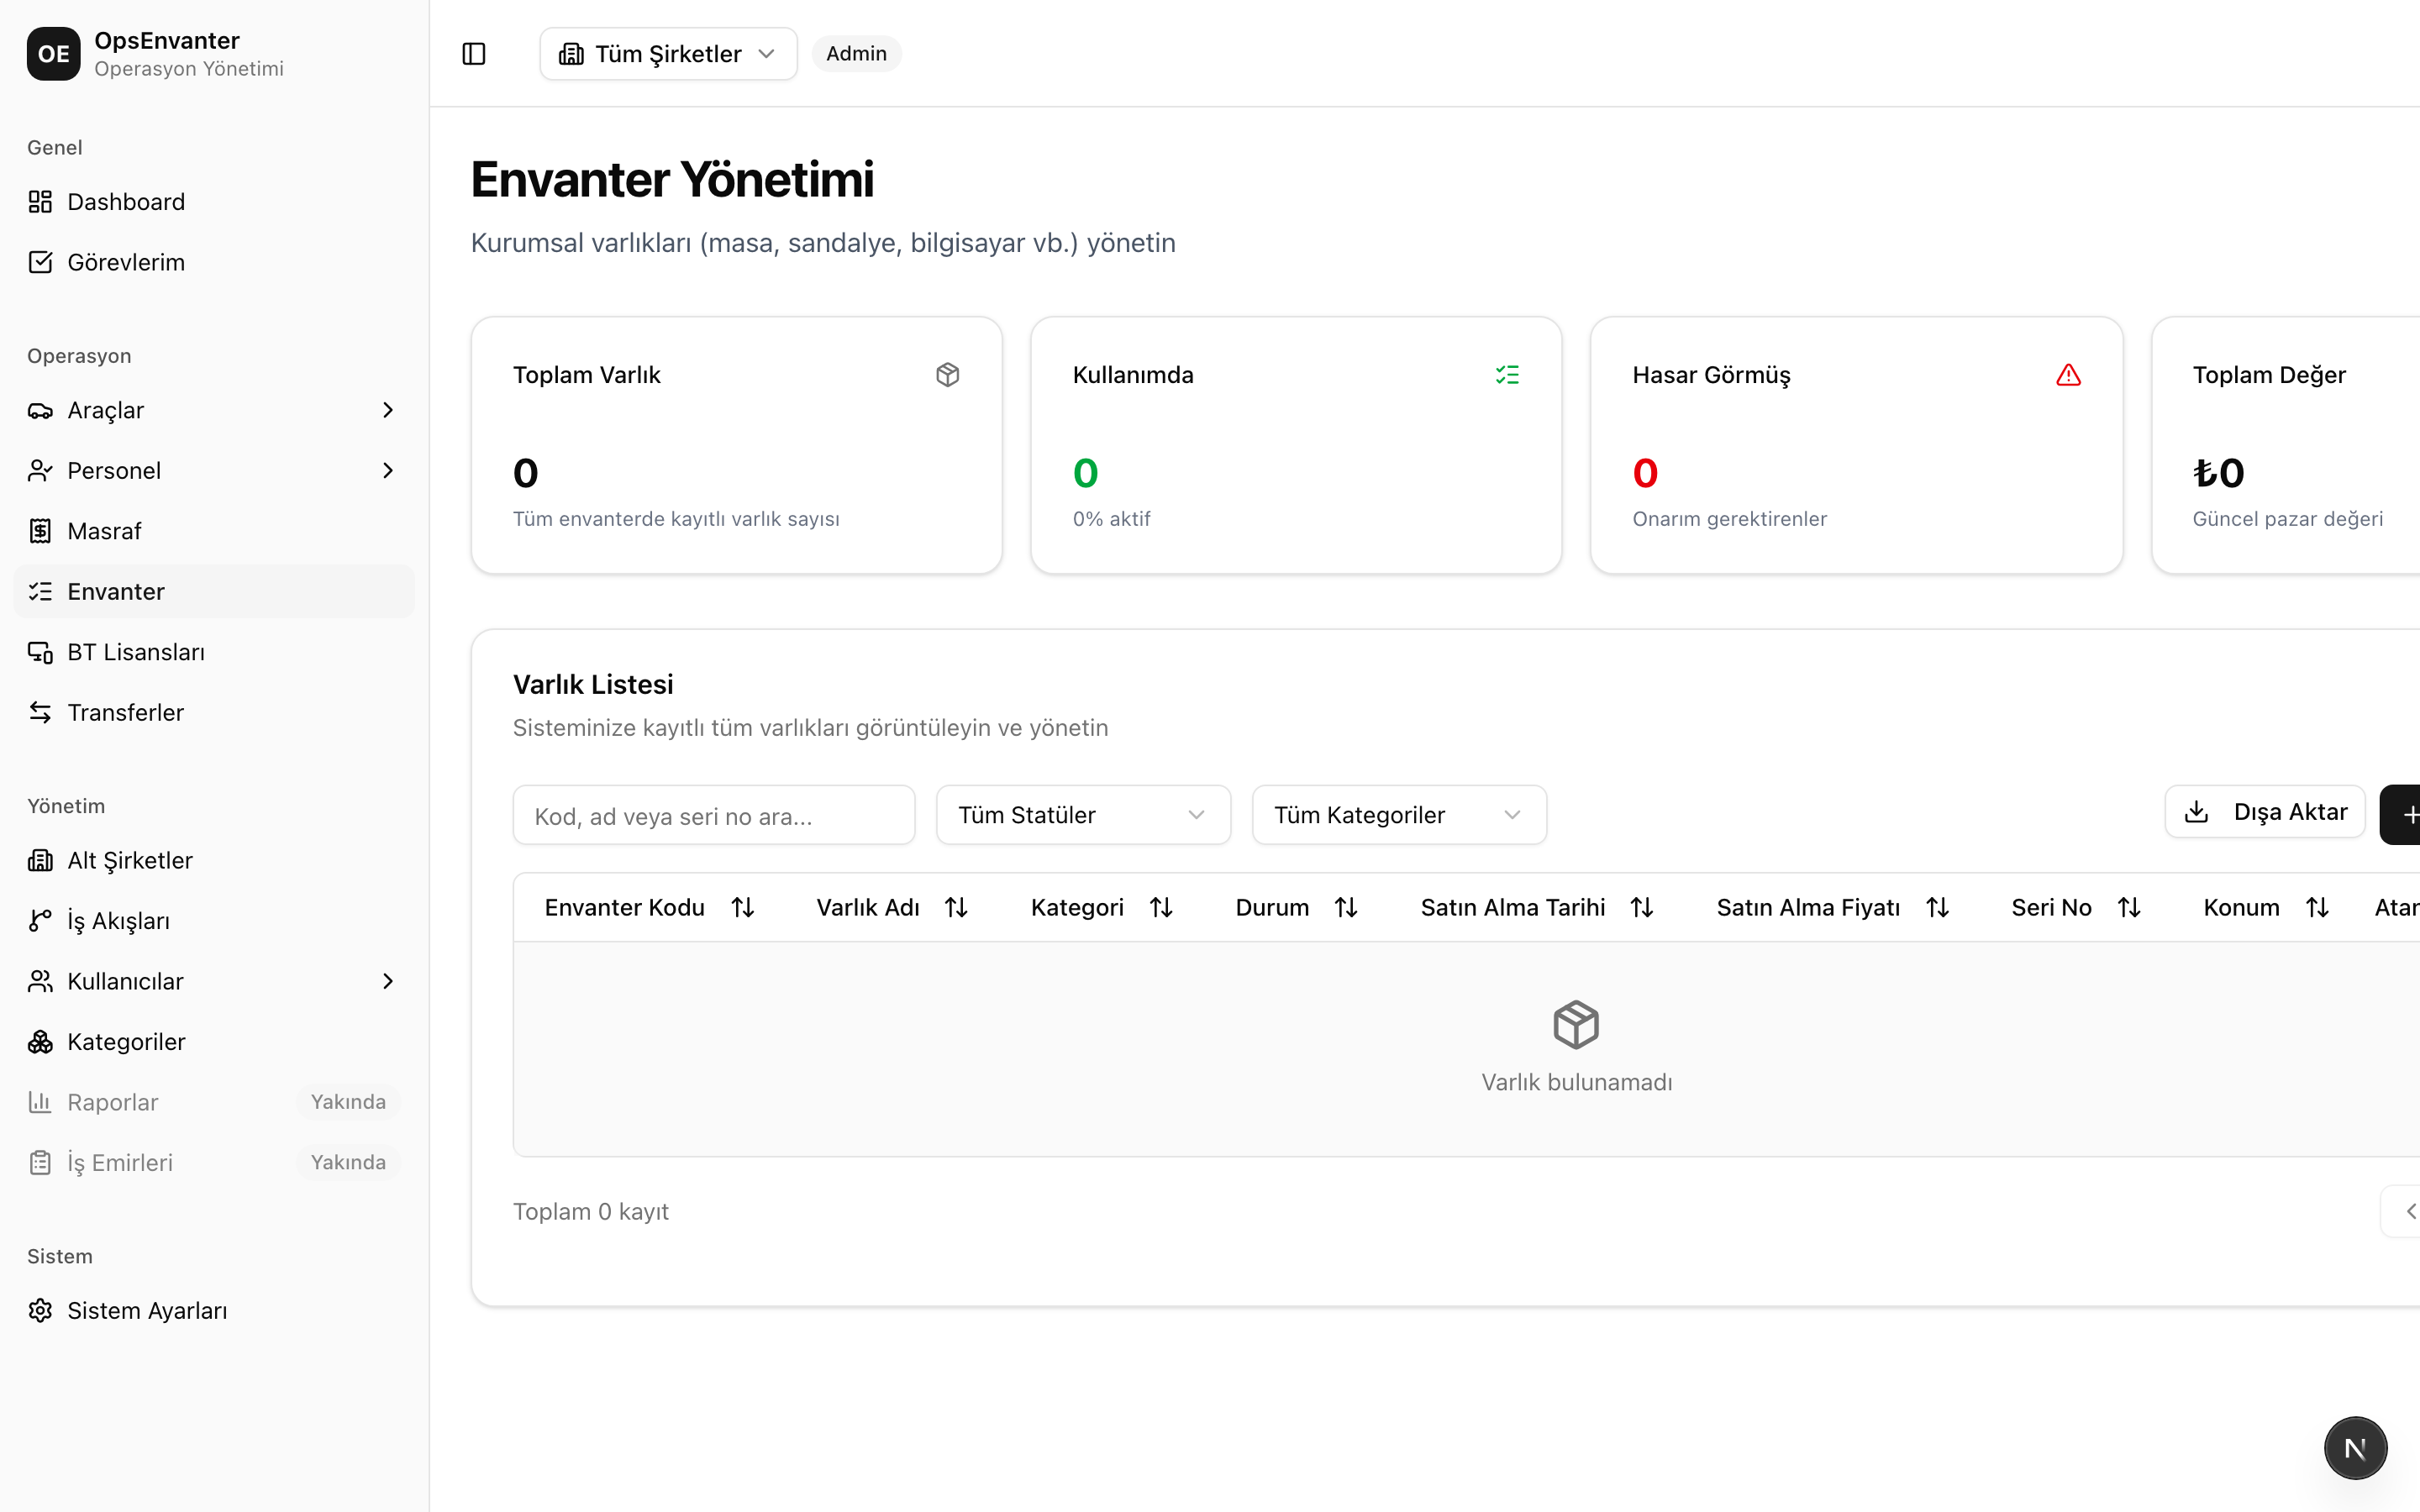Click the İş Emirleri sidebar item
The image size is (2420, 1512).
pyautogui.click(x=214, y=1162)
